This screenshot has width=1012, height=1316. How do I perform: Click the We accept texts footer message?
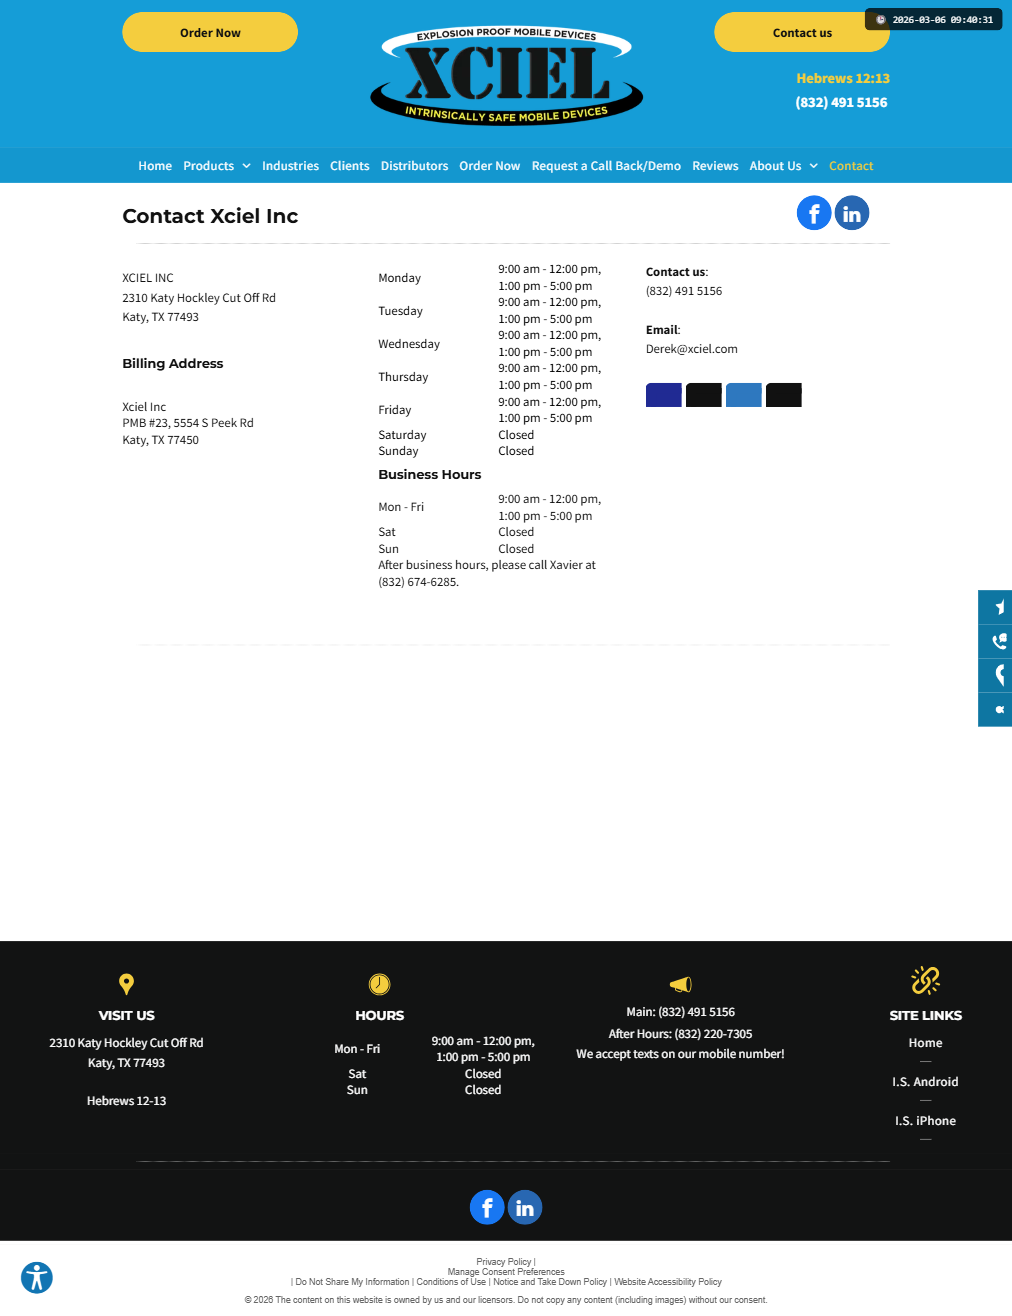tap(680, 1054)
